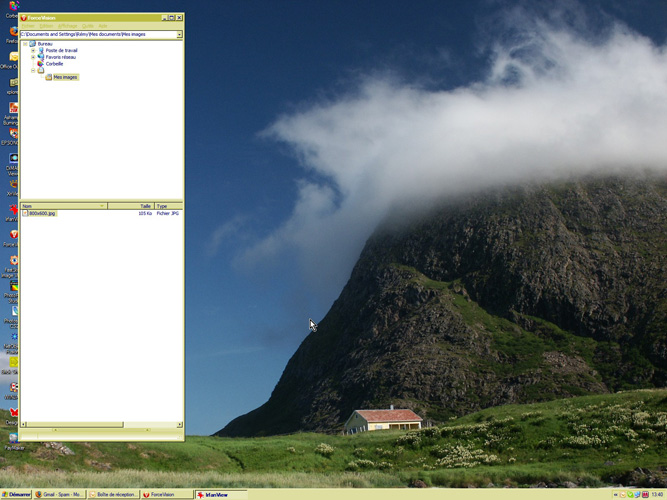Click the ForceVision title bar icon
The image size is (667, 500).
tap(23, 17)
